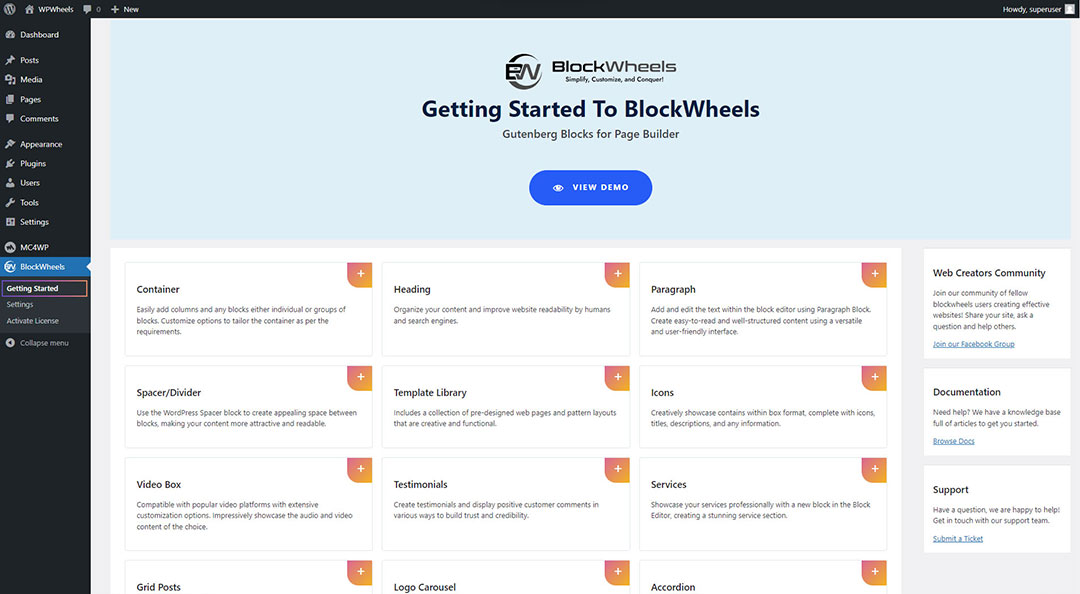Click the View Demo button

click(590, 188)
